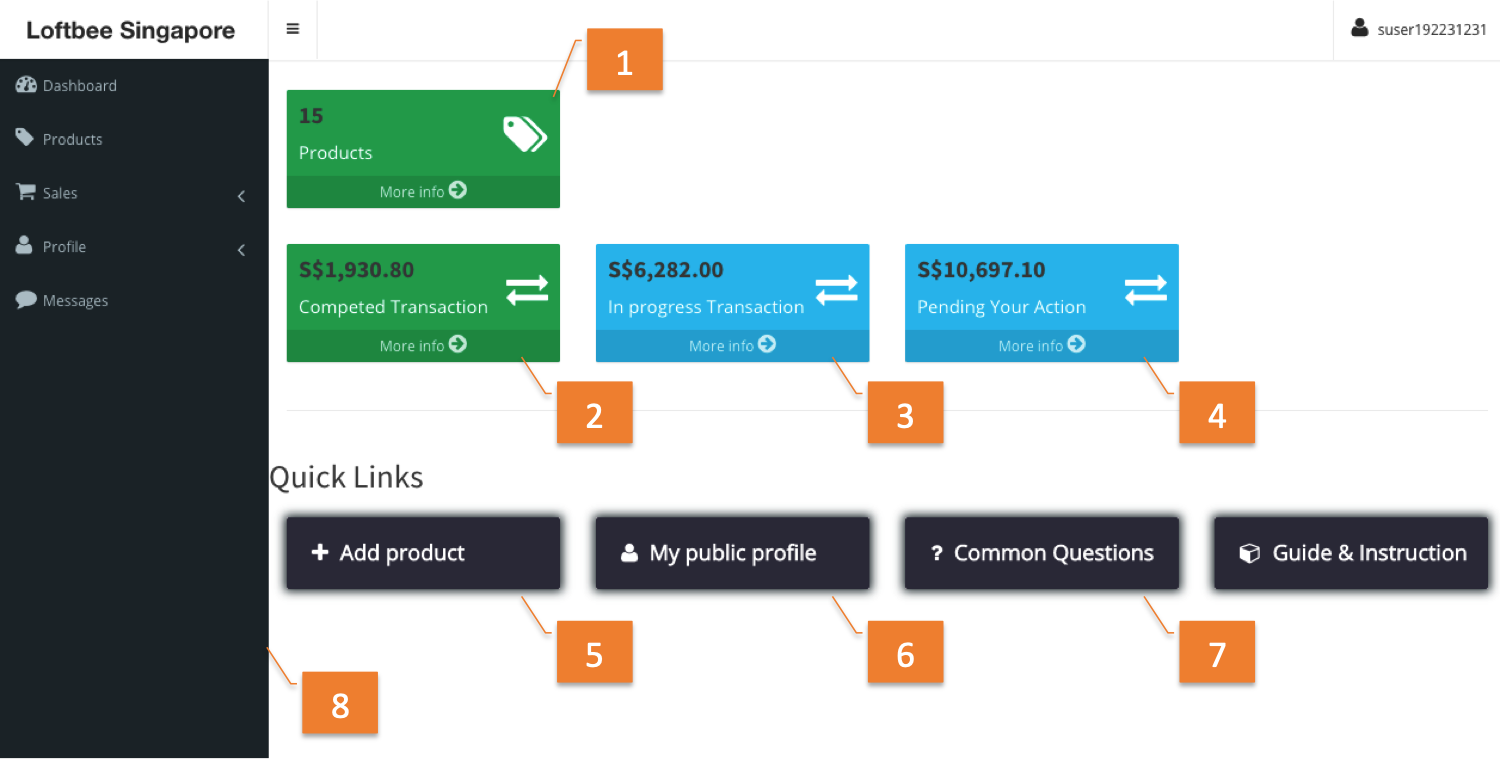Open My public profile quick link
The width and height of the screenshot is (1500, 759).
pyautogui.click(x=732, y=553)
